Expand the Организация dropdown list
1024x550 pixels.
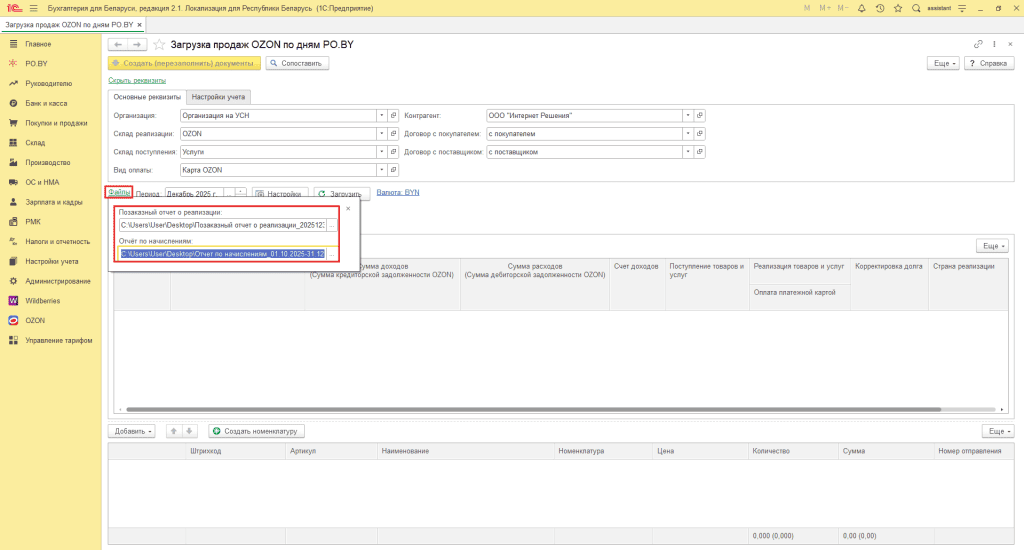[x=381, y=116]
